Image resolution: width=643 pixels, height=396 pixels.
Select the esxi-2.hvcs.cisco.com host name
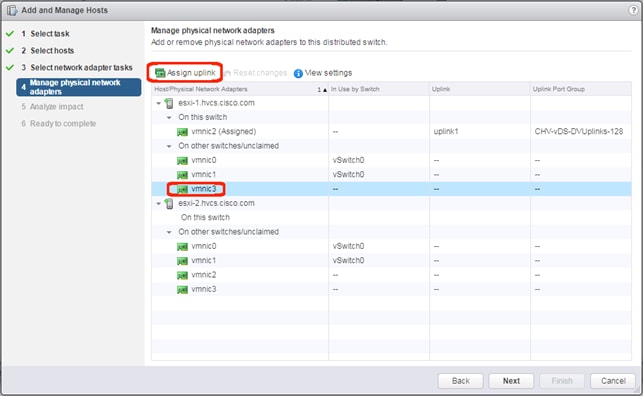coord(216,203)
